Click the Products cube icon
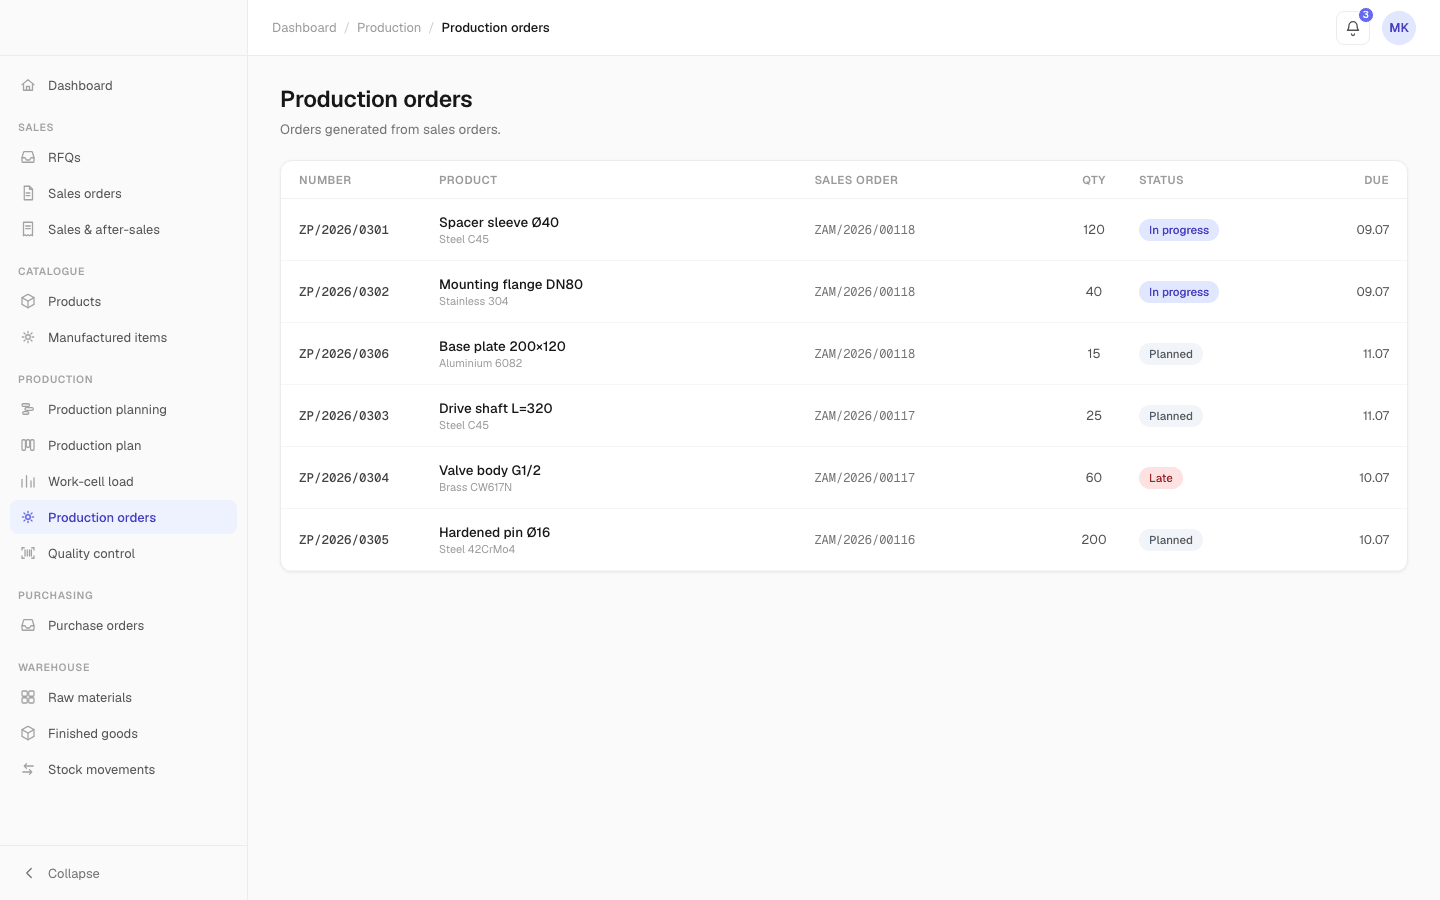 point(28,301)
